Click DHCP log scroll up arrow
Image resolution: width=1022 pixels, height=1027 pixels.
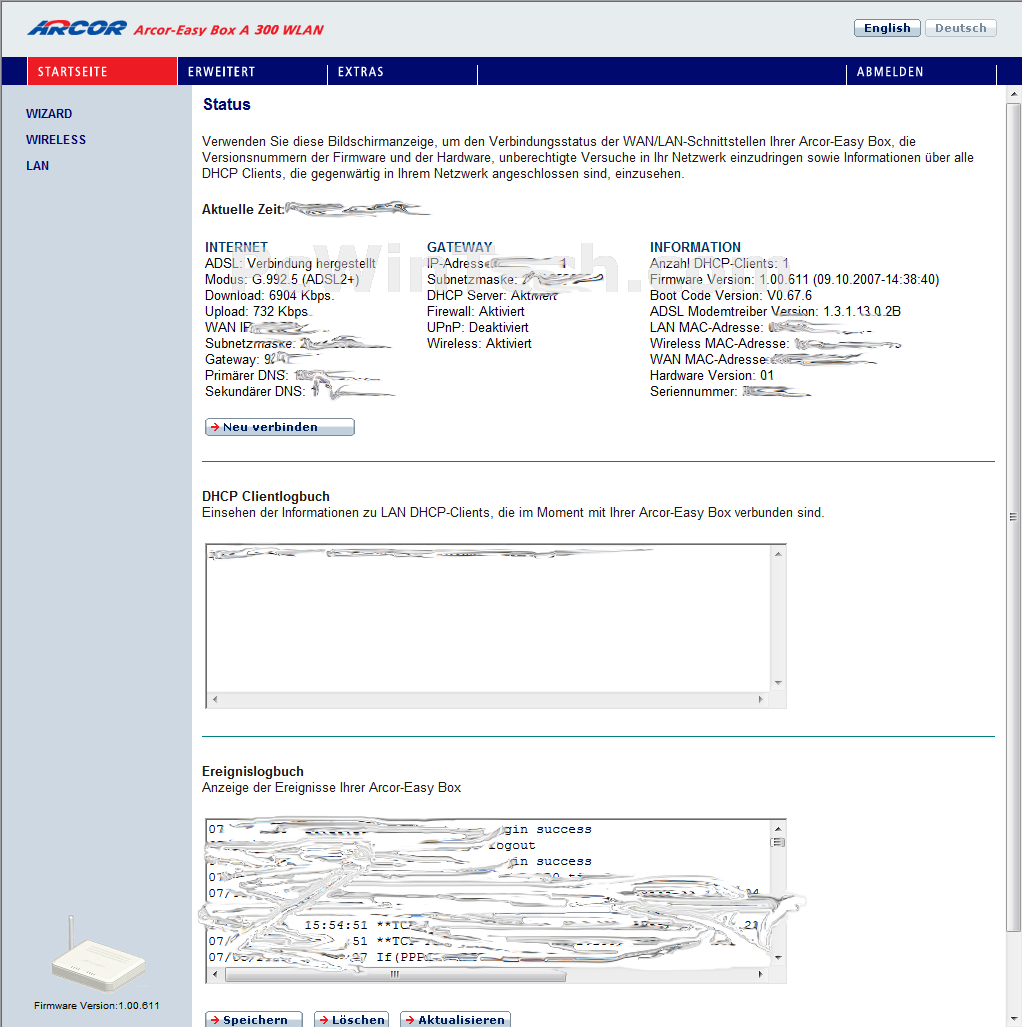tap(778, 554)
